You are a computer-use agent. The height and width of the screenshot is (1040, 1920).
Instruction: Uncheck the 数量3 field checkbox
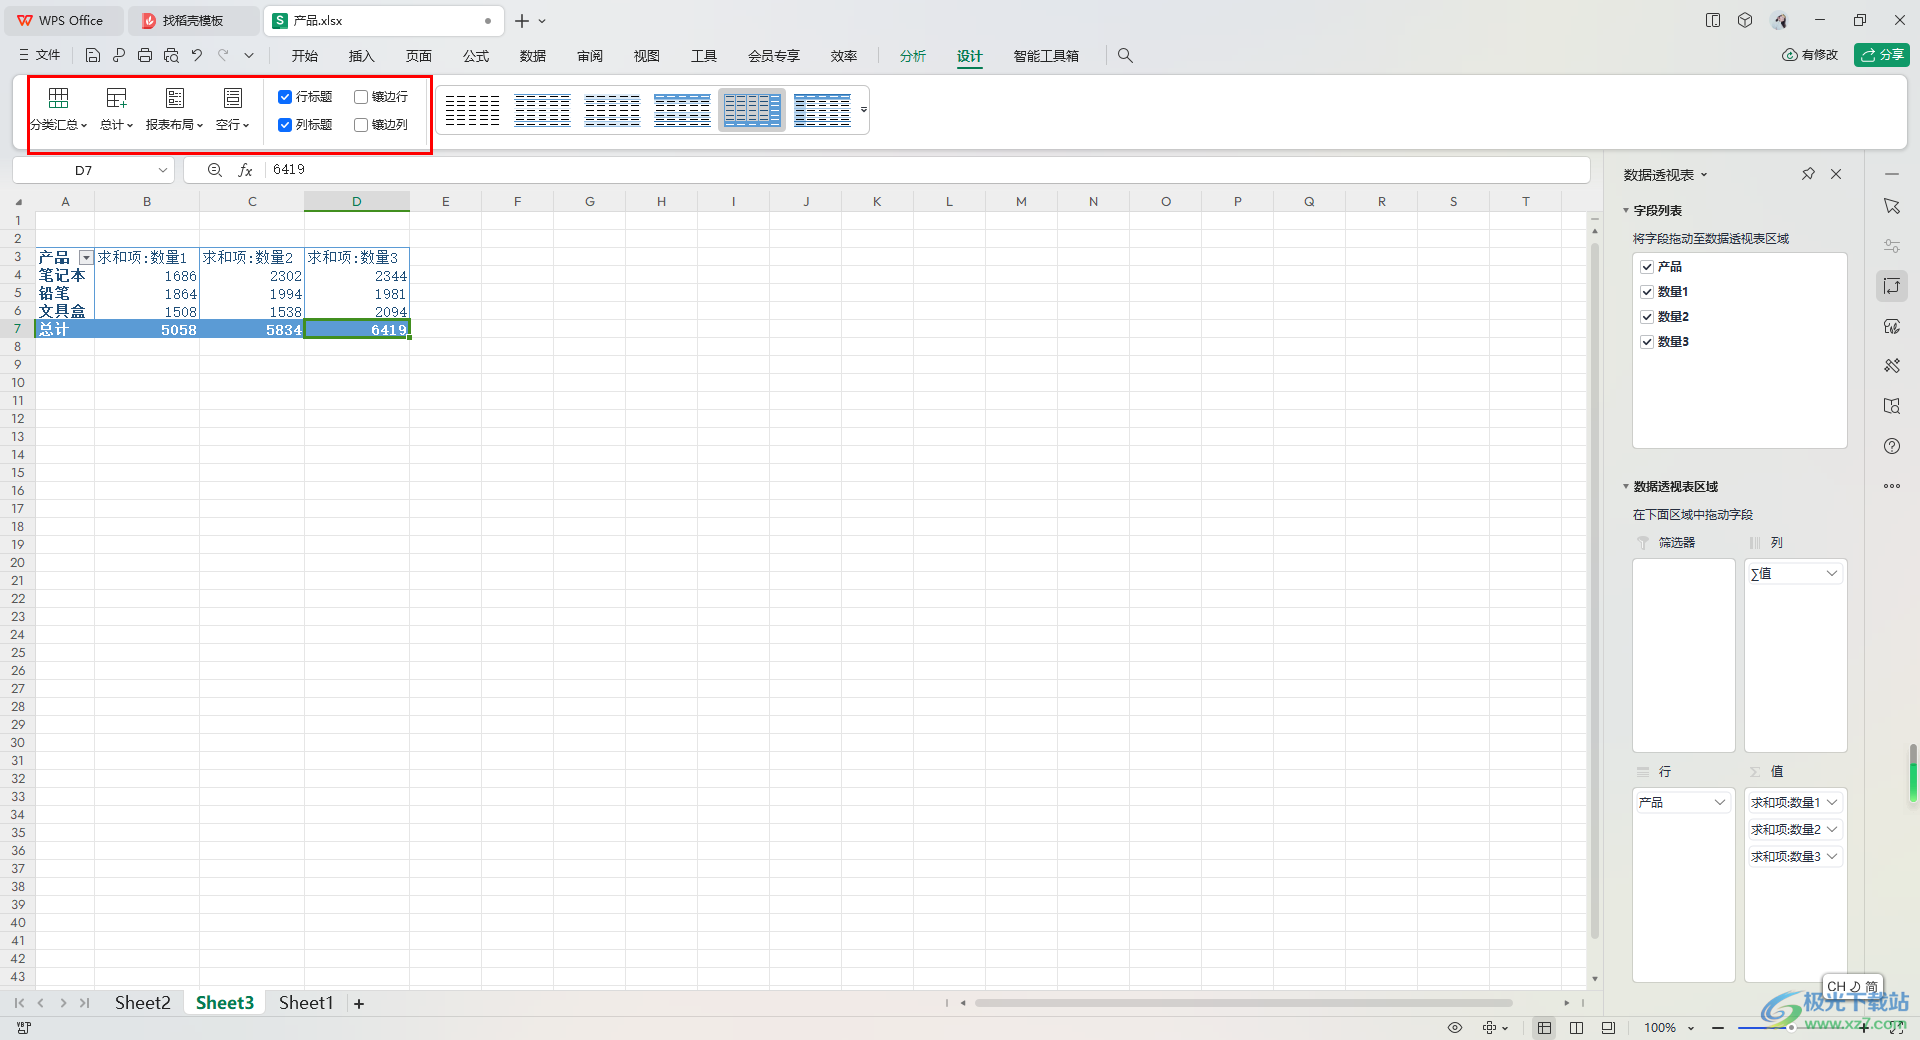[1647, 342]
